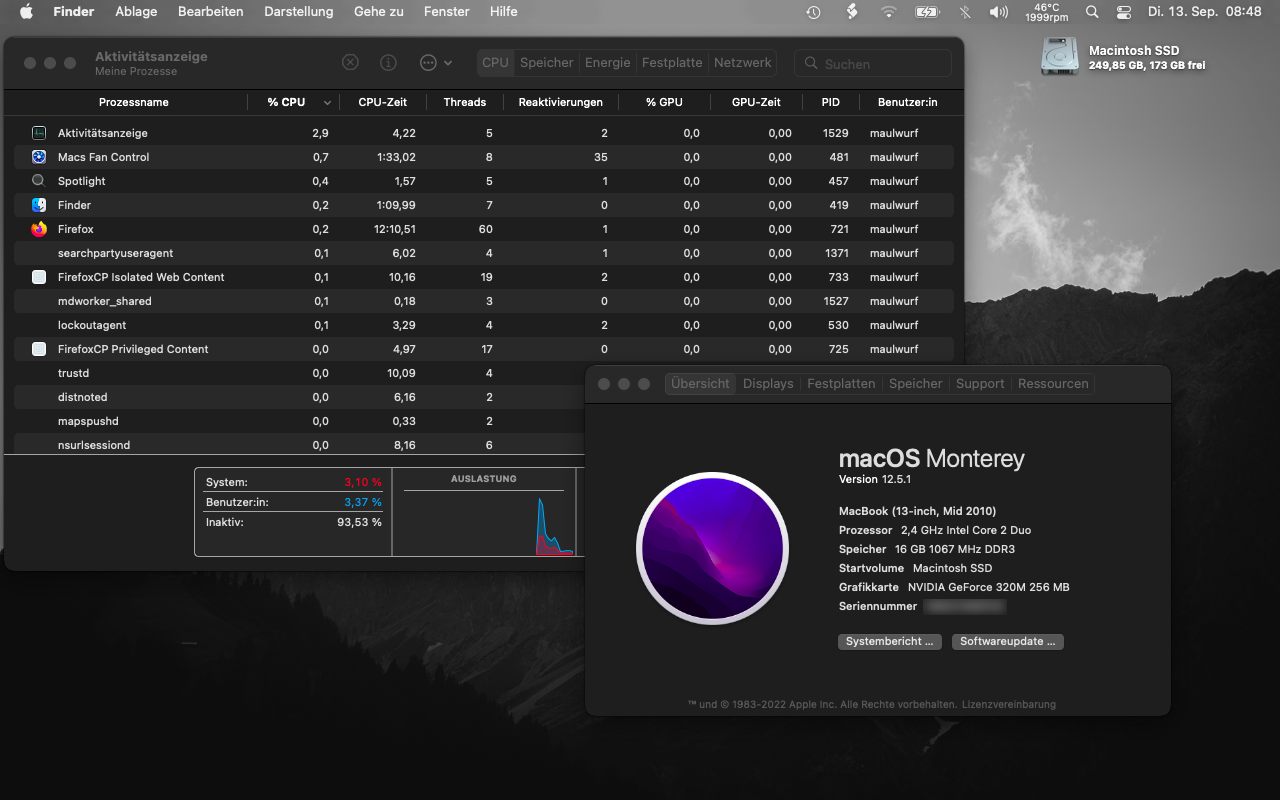Image resolution: width=1280 pixels, height=800 pixels.
Task: Sort by the PID column header
Action: [x=831, y=102]
